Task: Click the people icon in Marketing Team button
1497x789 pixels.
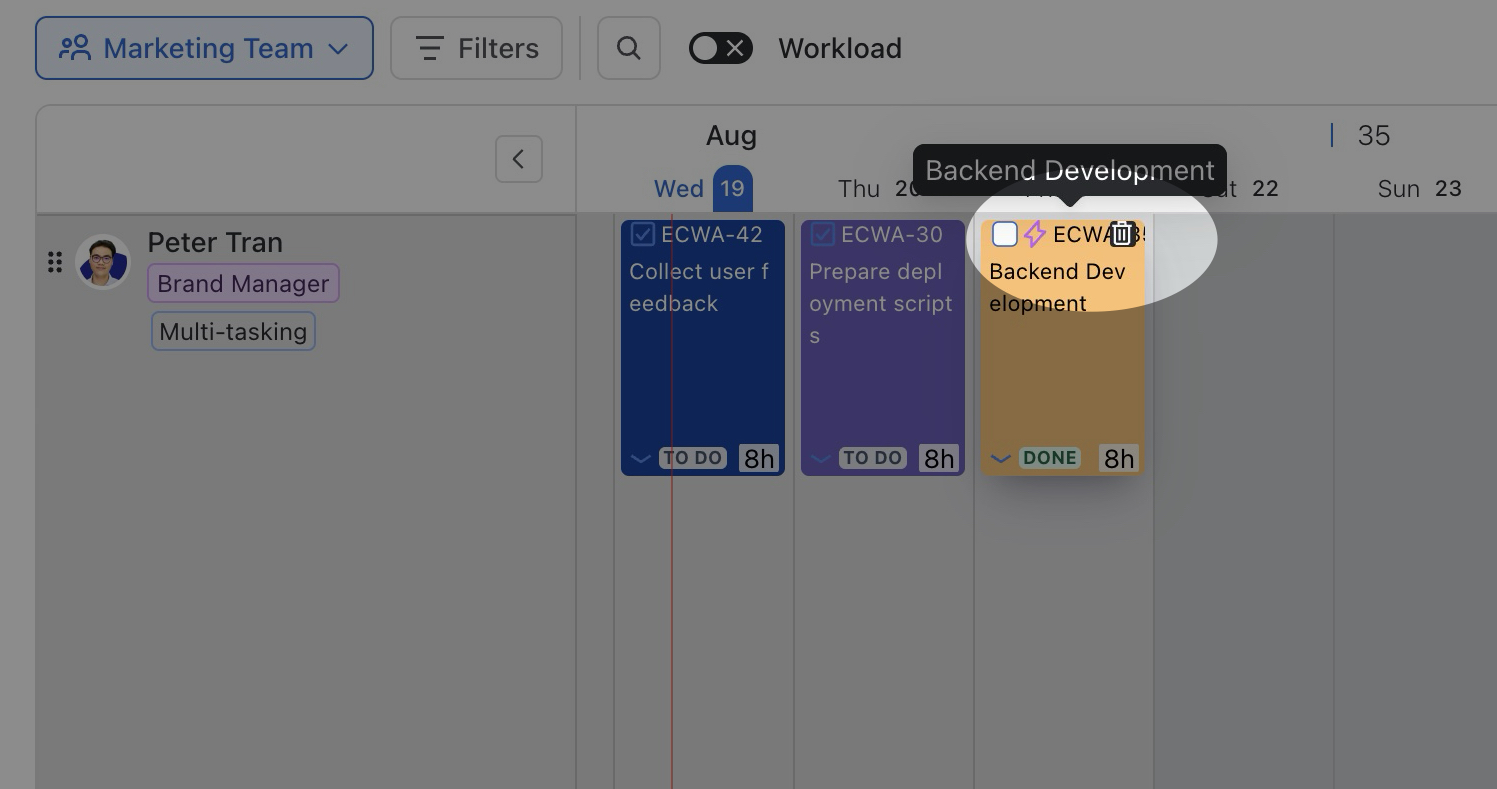Action: point(75,48)
